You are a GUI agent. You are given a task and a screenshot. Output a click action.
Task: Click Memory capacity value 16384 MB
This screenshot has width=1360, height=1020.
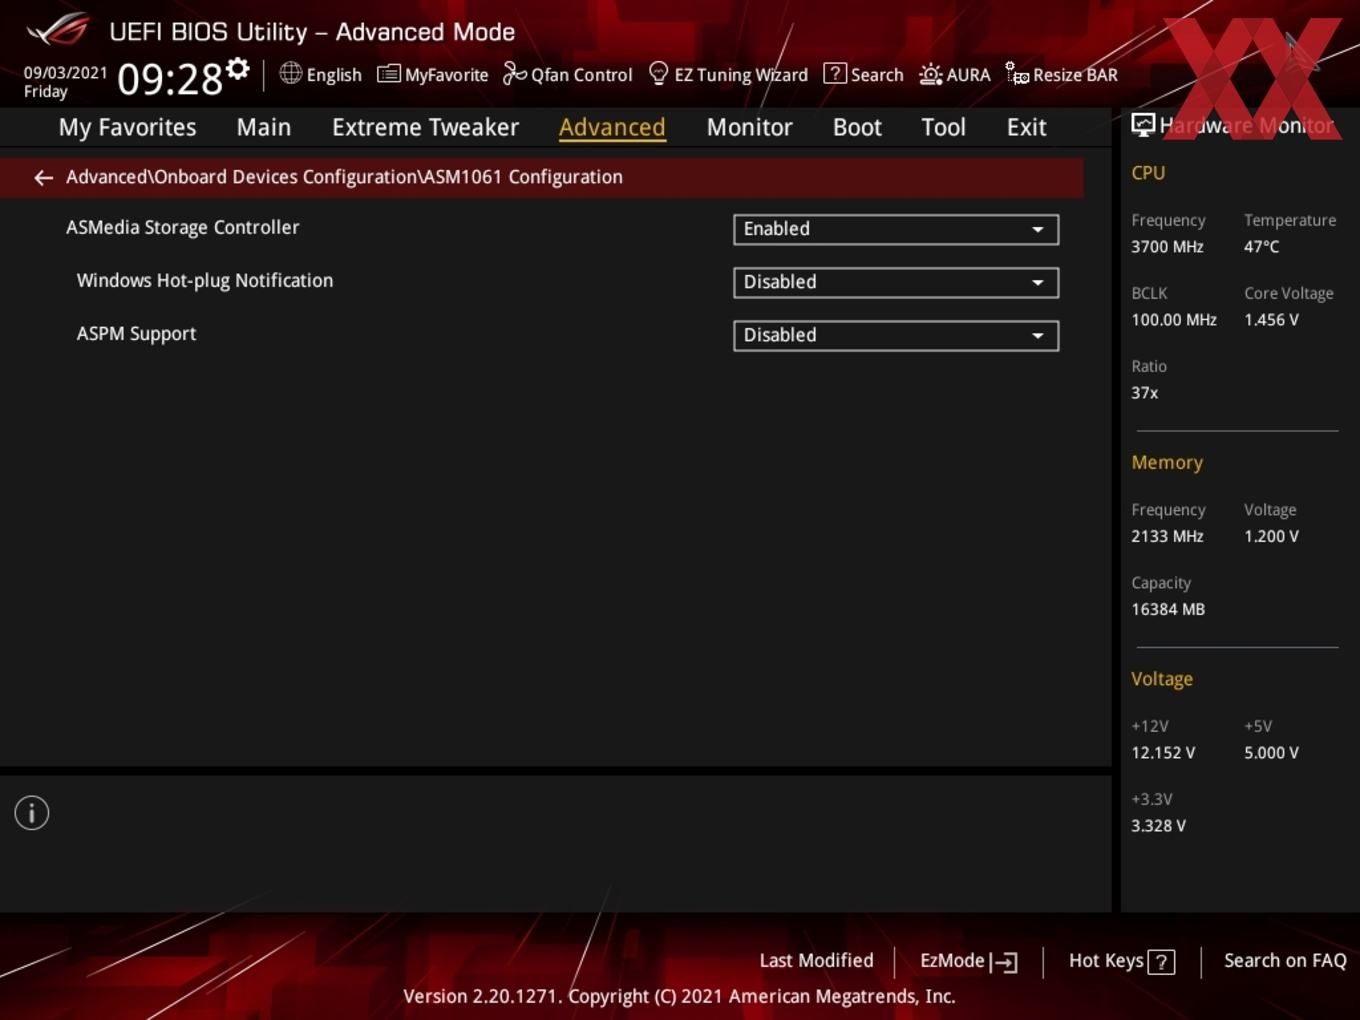point(1168,609)
